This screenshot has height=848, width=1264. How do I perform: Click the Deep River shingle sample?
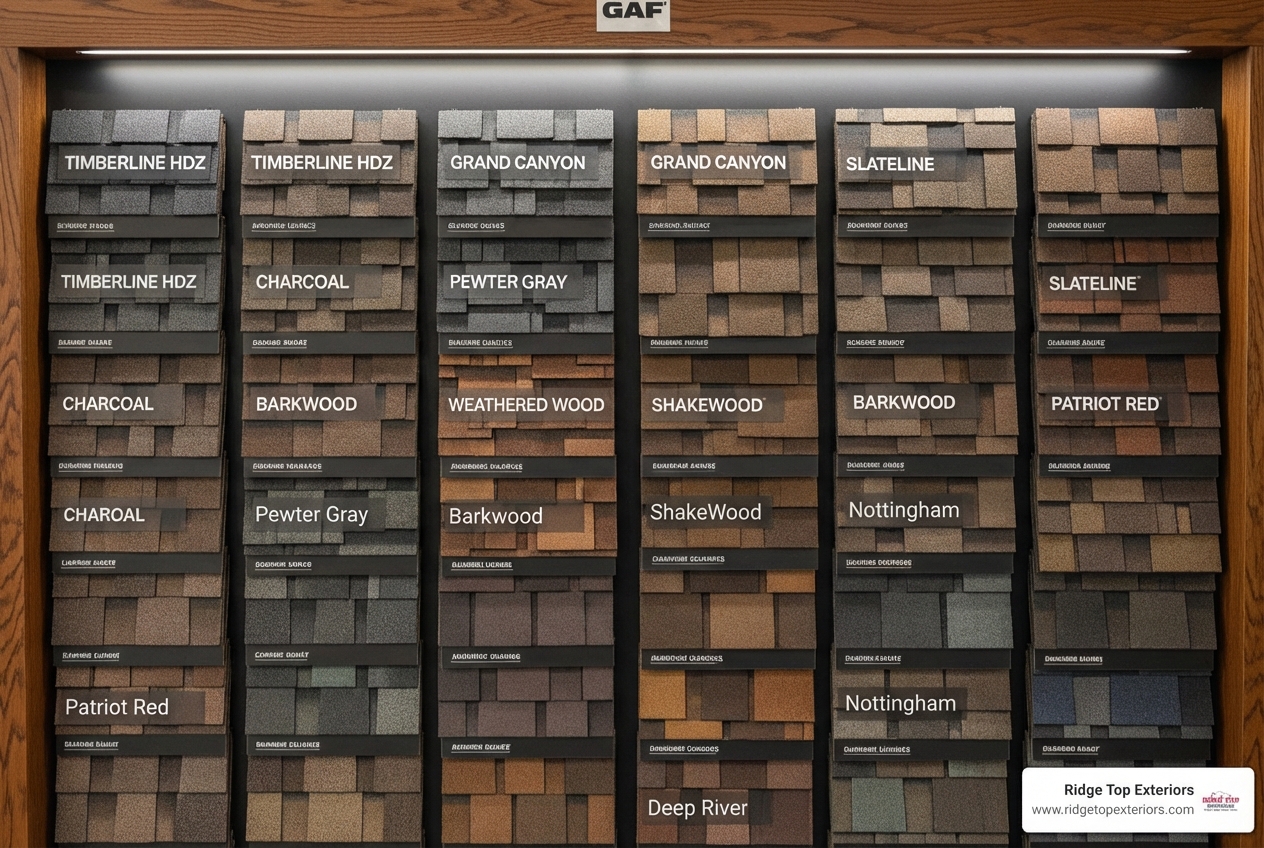(x=697, y=808)
